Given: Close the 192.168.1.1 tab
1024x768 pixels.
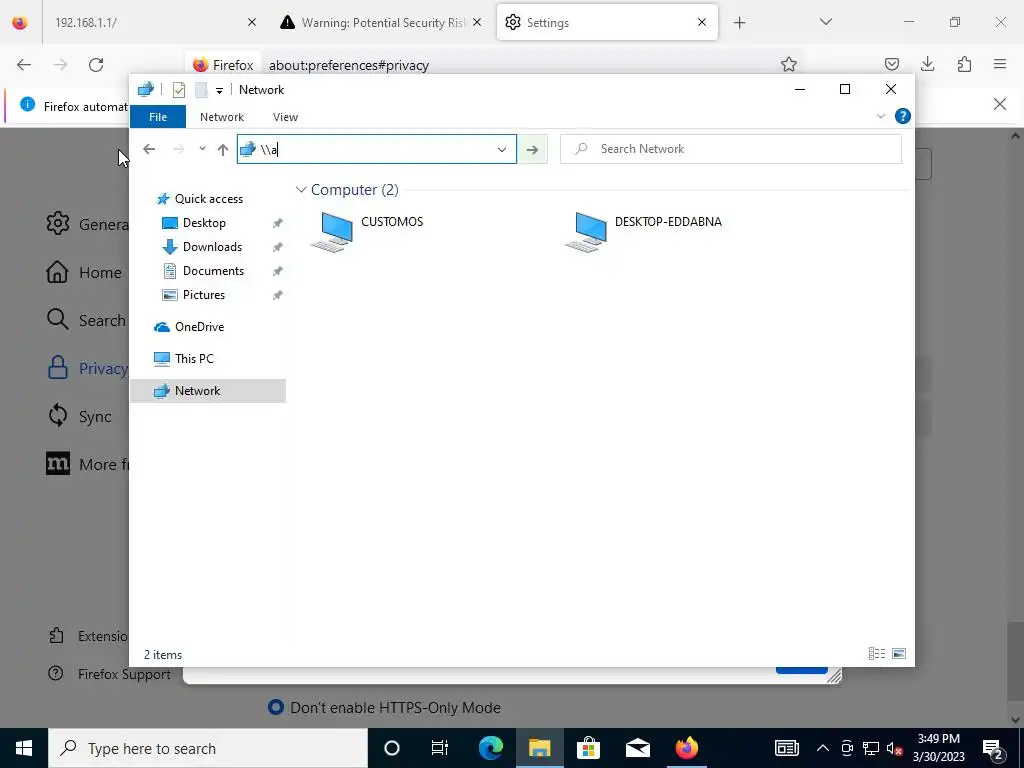Looking at the screenshot, I should (252, 23).
